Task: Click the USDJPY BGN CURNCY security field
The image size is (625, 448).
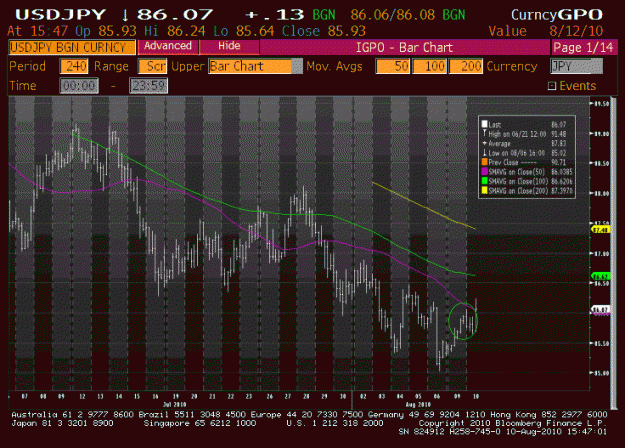Action: (72, 47)
